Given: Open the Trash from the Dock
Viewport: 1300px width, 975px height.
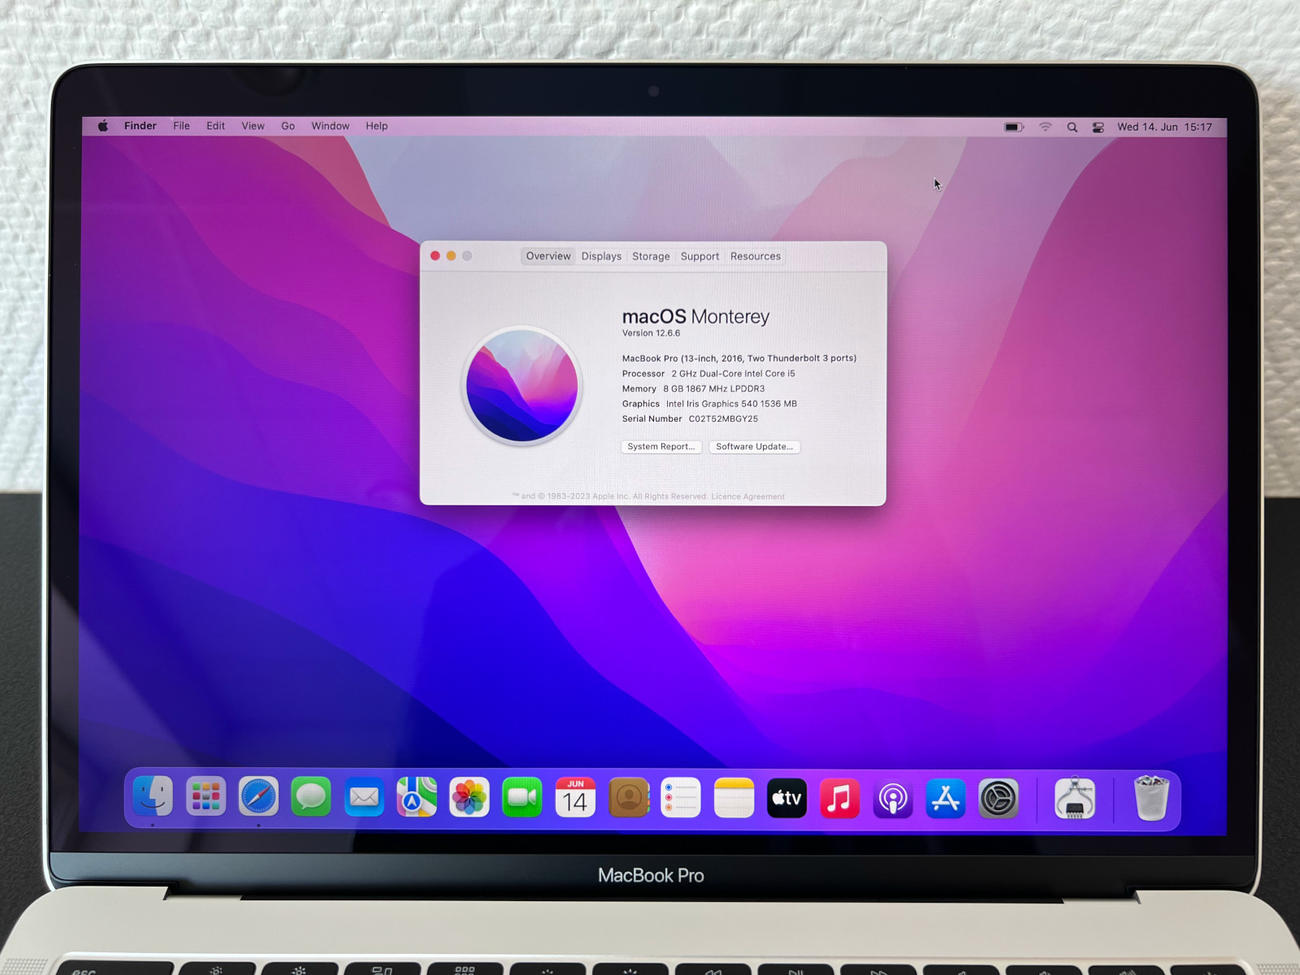Looking at the screenshot, I should (x=1151, y=799).
